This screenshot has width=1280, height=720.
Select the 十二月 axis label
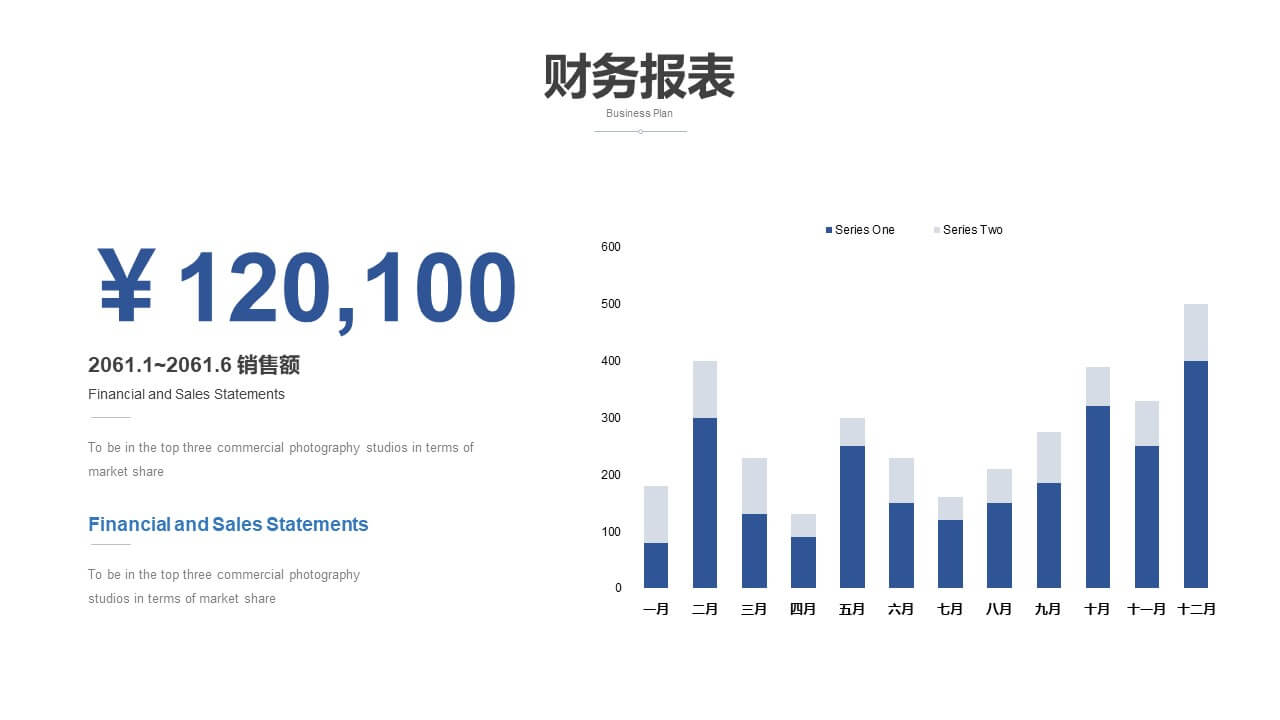coord(1196,609)
